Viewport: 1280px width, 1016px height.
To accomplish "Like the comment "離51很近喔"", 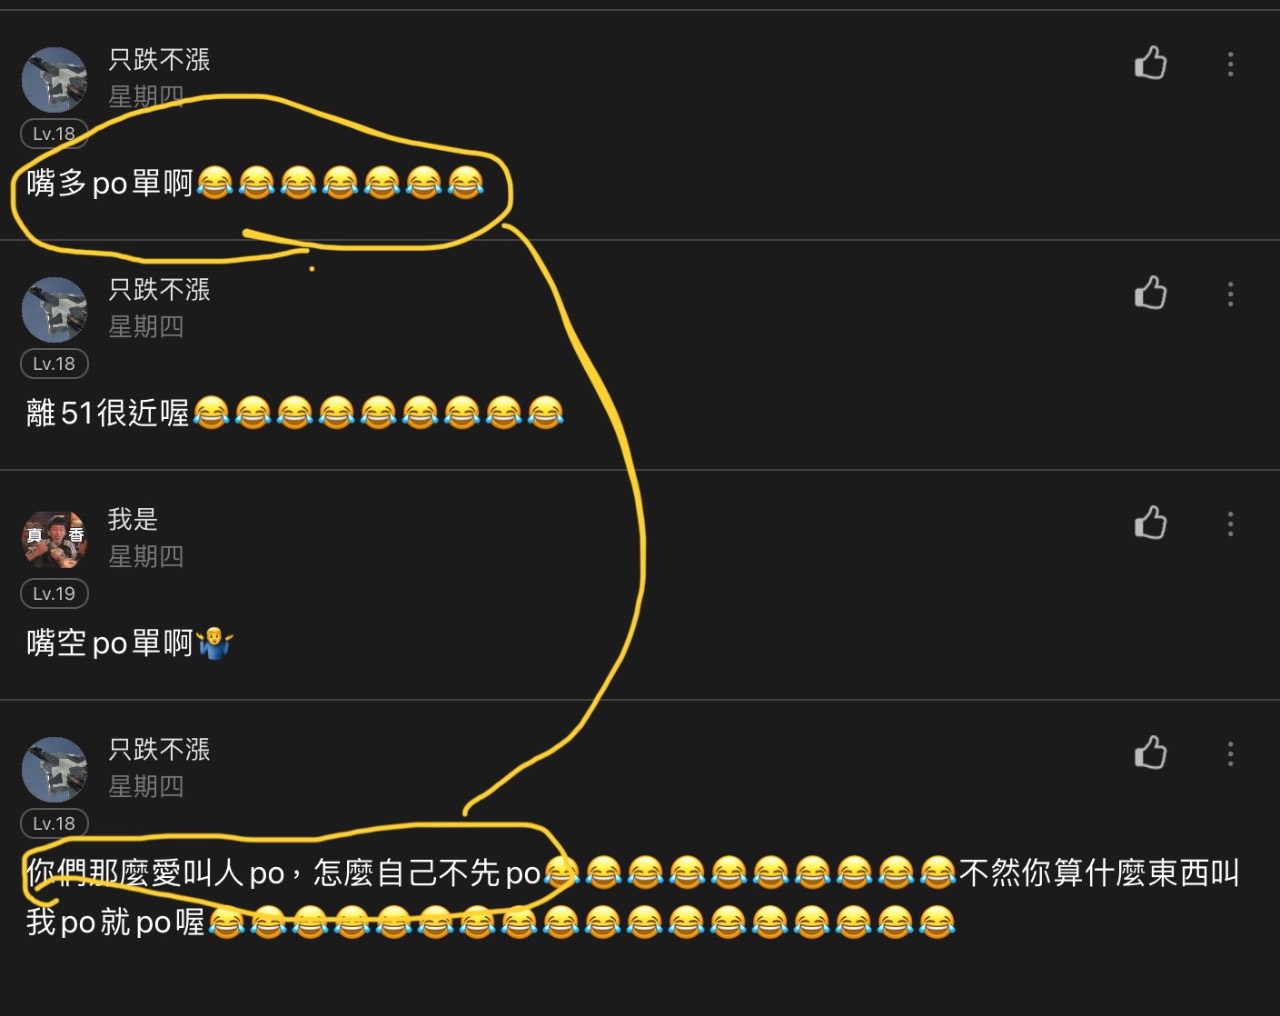I will (1151, 293).
